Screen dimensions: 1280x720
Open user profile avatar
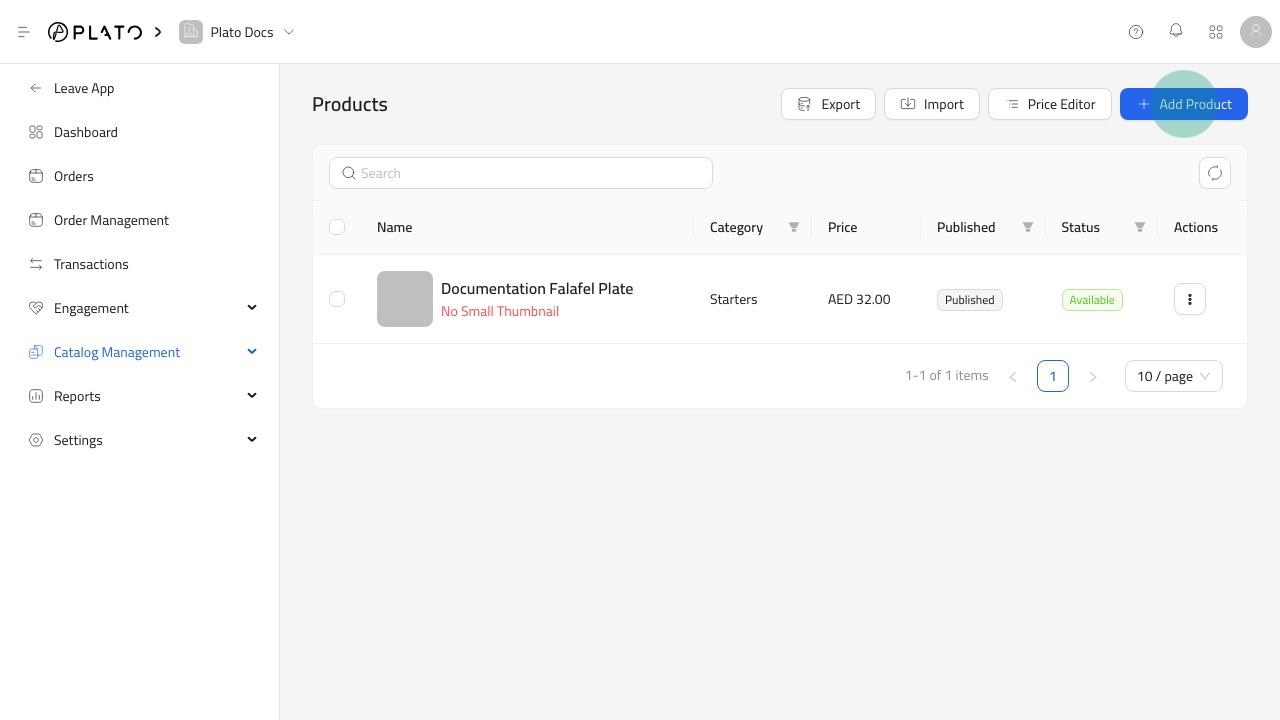click(1256, 32)
